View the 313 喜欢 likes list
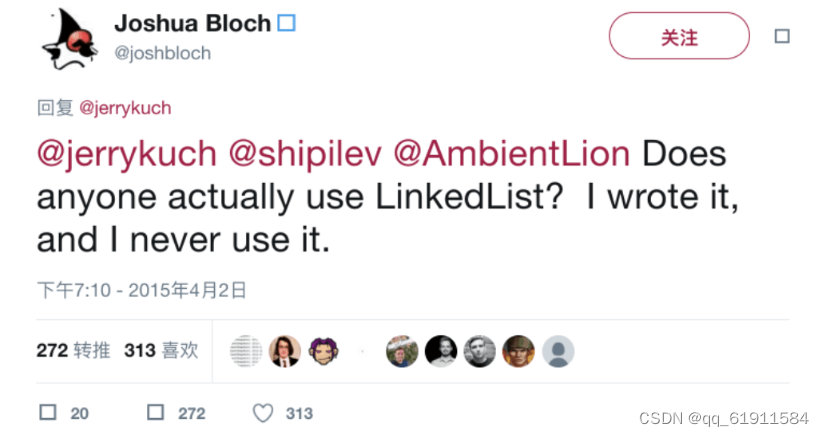The image size is (824, 436). pyautogui.click(x=161, y=350)
